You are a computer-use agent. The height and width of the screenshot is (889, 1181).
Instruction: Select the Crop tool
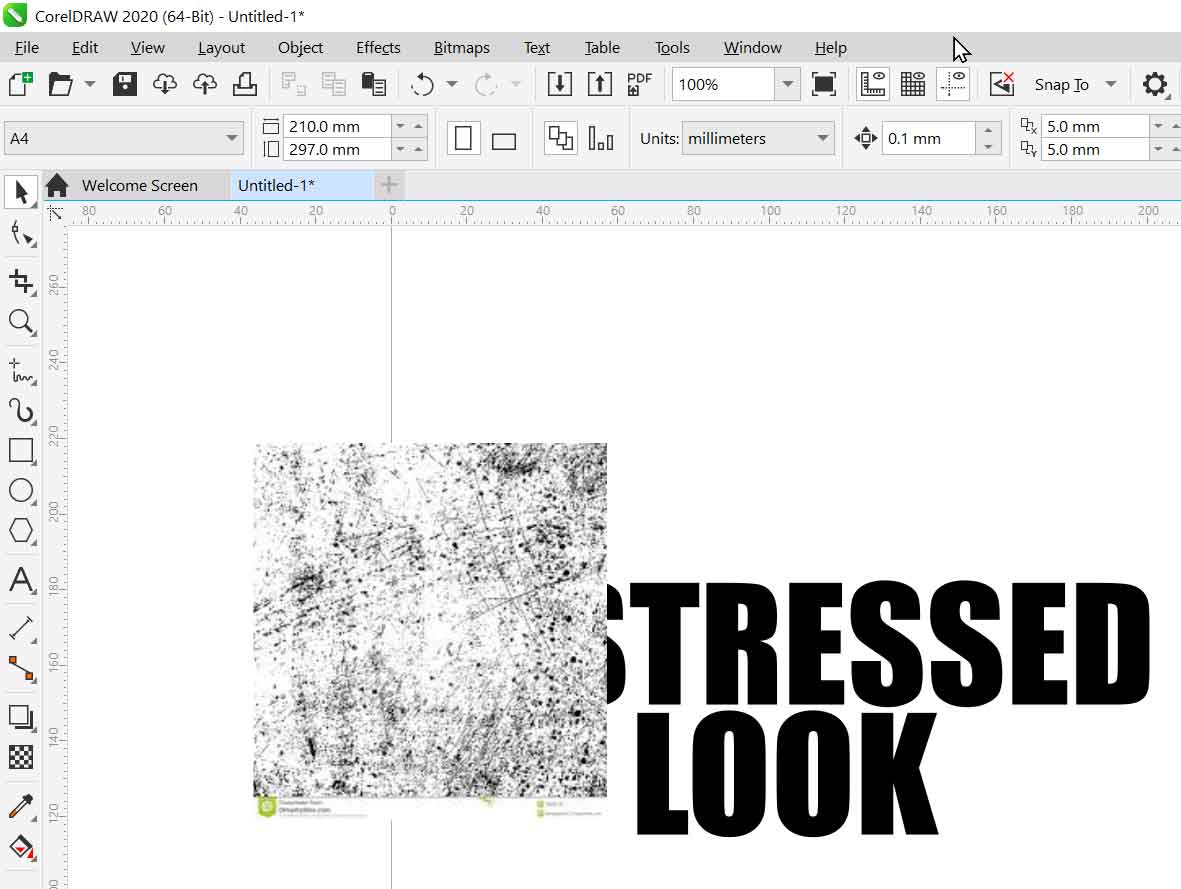(x=21, y=281)
